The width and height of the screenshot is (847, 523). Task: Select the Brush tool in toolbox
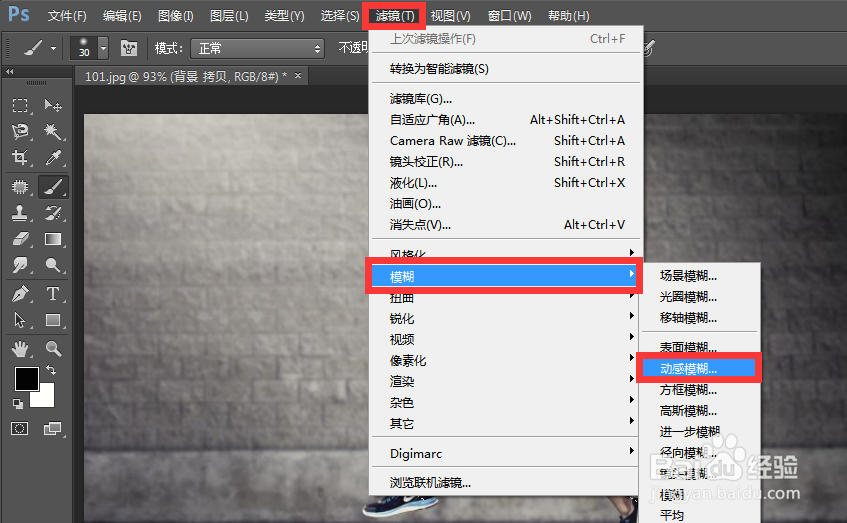pos(53,187)
